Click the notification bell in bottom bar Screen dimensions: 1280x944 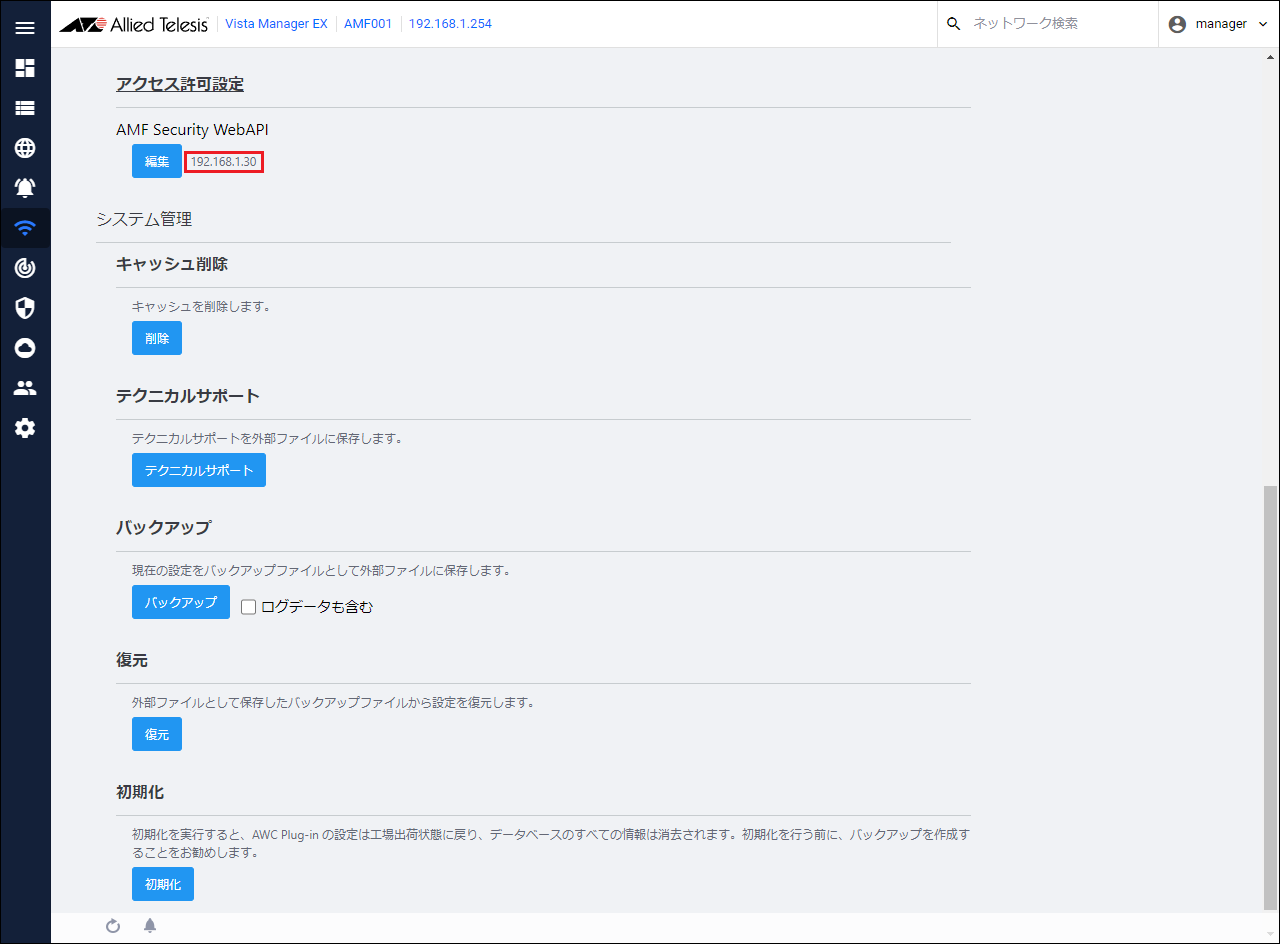pos(150,926)
